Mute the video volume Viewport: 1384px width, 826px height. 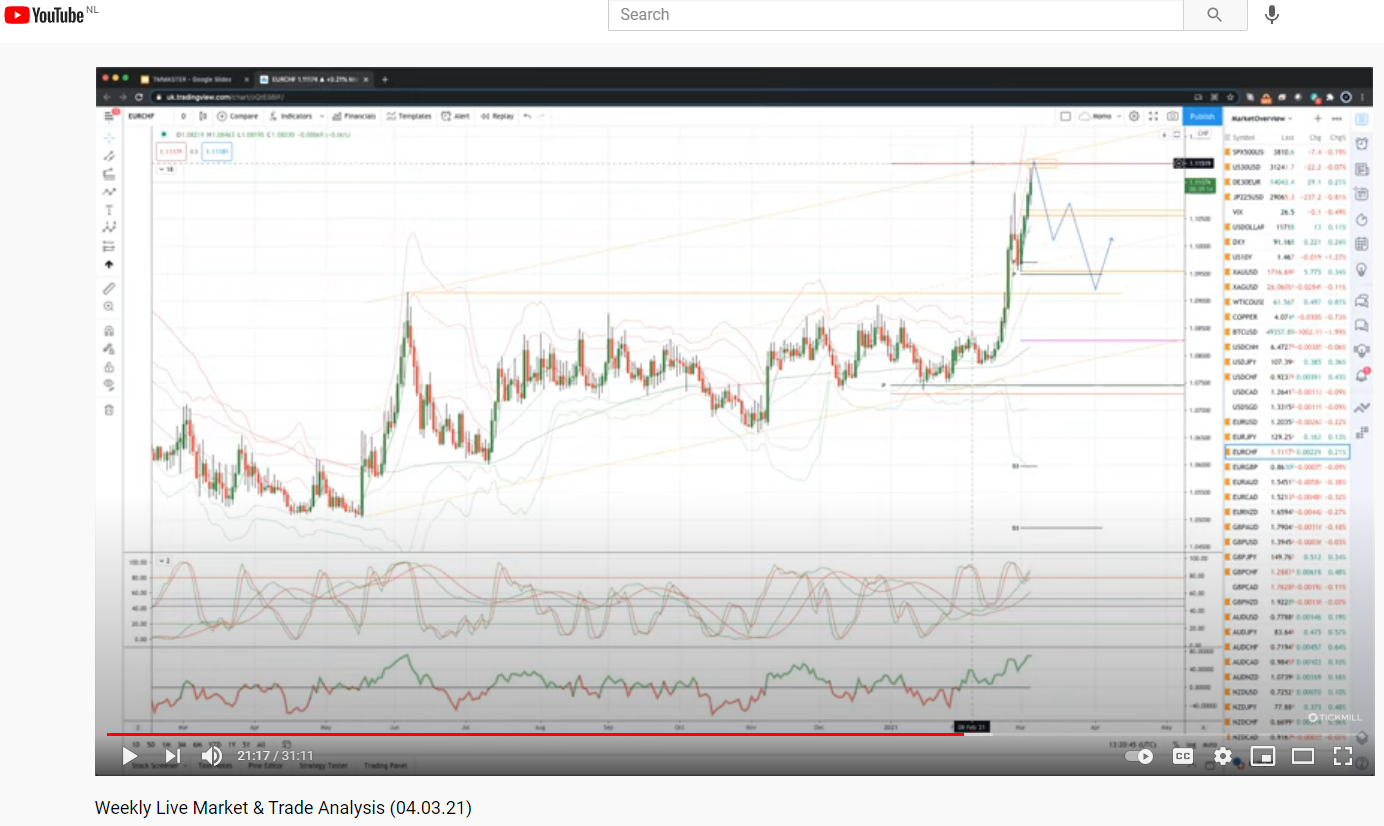point(212,756)
